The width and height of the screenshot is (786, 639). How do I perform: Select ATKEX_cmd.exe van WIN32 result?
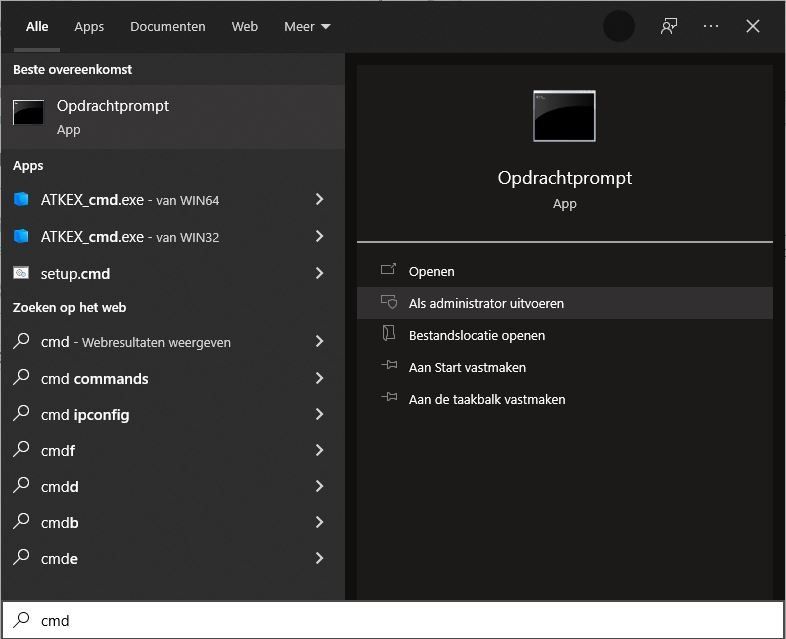173,236
